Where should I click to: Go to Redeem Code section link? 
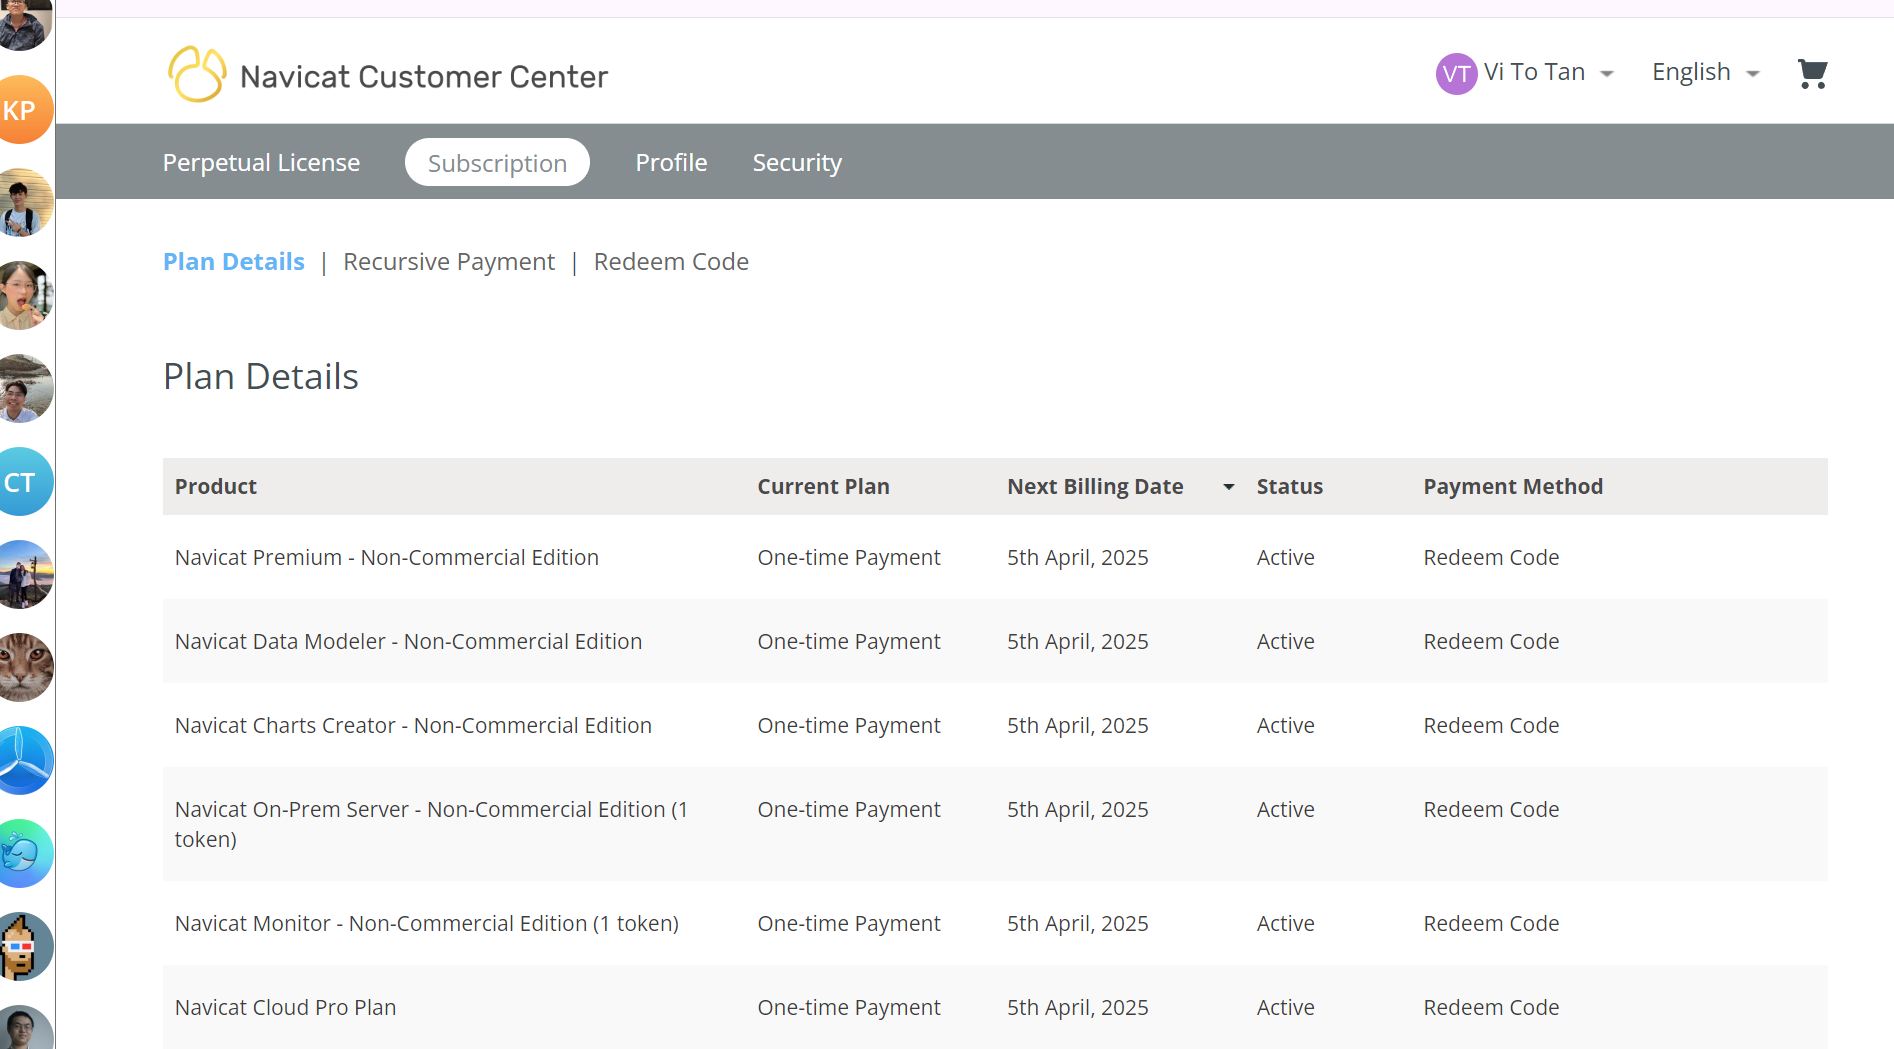pos(671,262)
